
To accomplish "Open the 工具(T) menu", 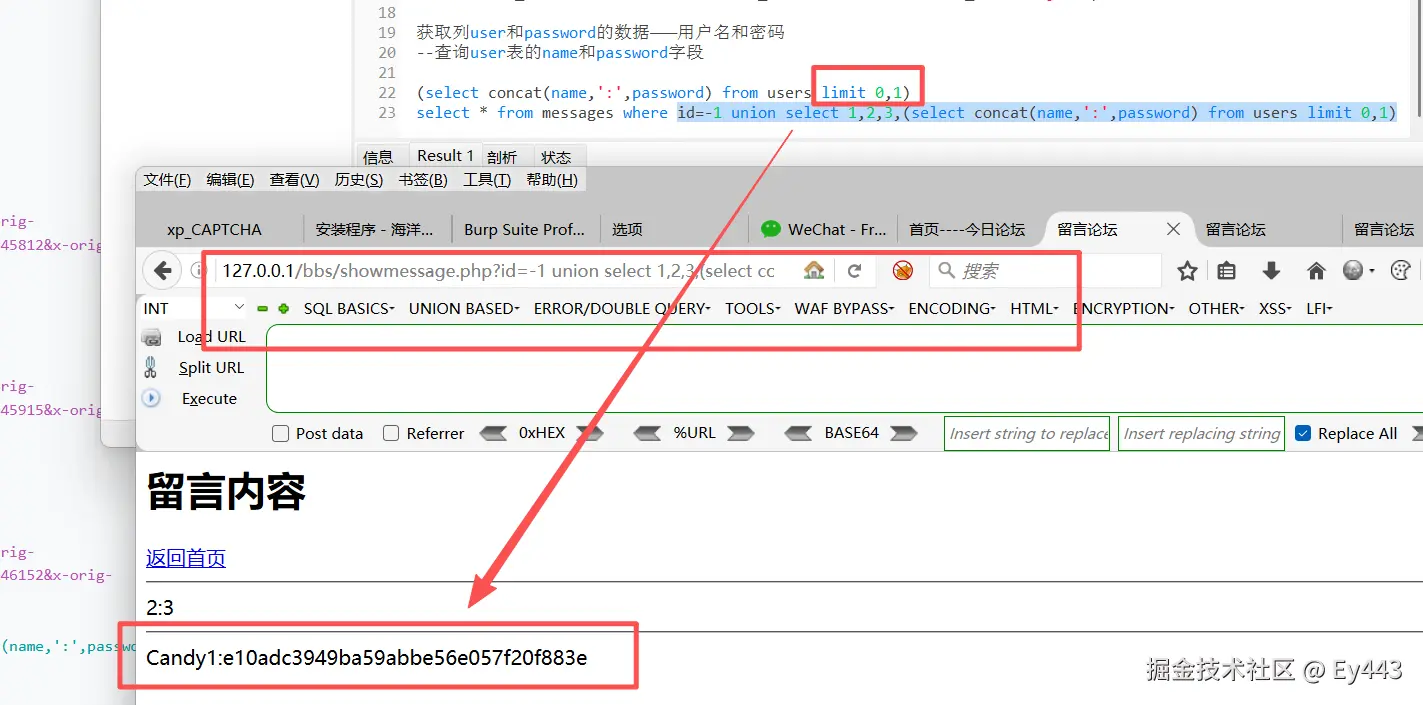I will (487, 180).
